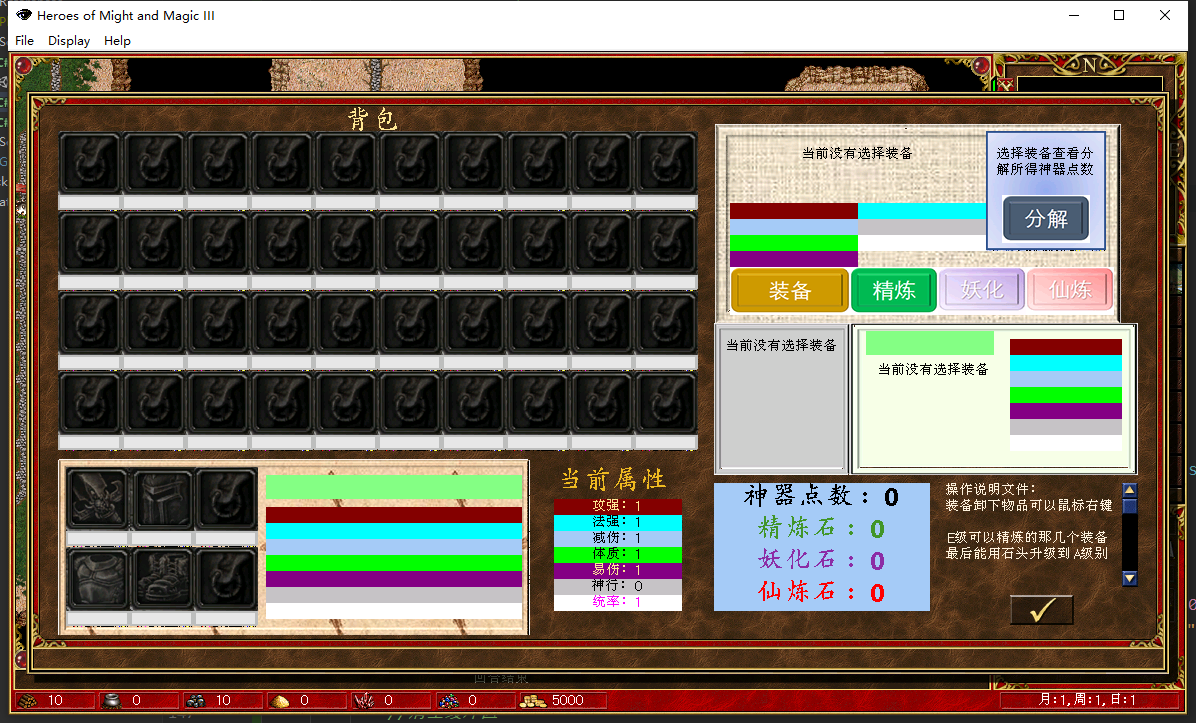Image resolution: width=1196 pixels, height=723 pixels.
Task: Click the 法强: 1 stat row
Action: [618, 522]
